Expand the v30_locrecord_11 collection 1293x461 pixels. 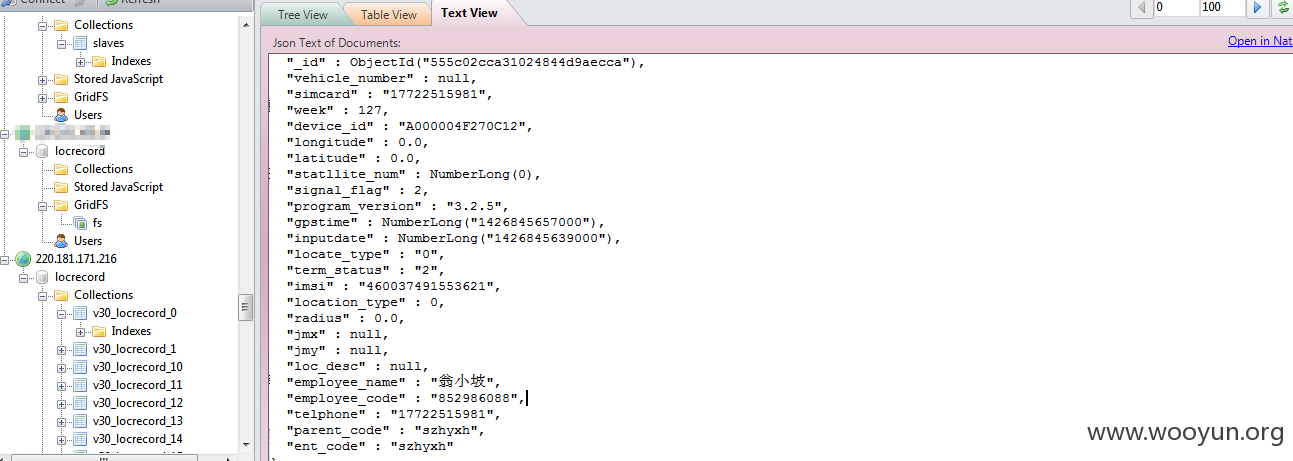pyautogui.click(x=61, y=385)
